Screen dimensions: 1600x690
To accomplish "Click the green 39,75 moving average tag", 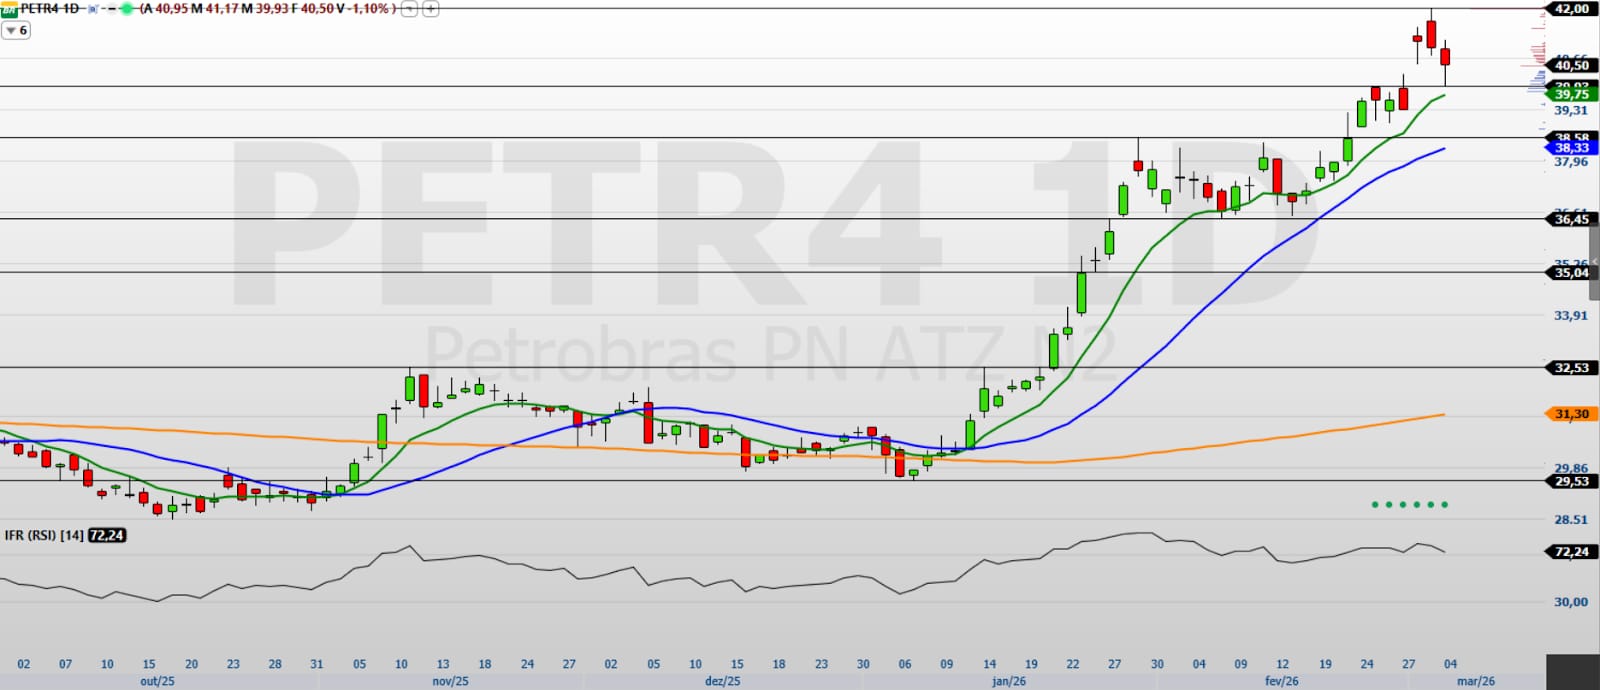I will 1571,94.
